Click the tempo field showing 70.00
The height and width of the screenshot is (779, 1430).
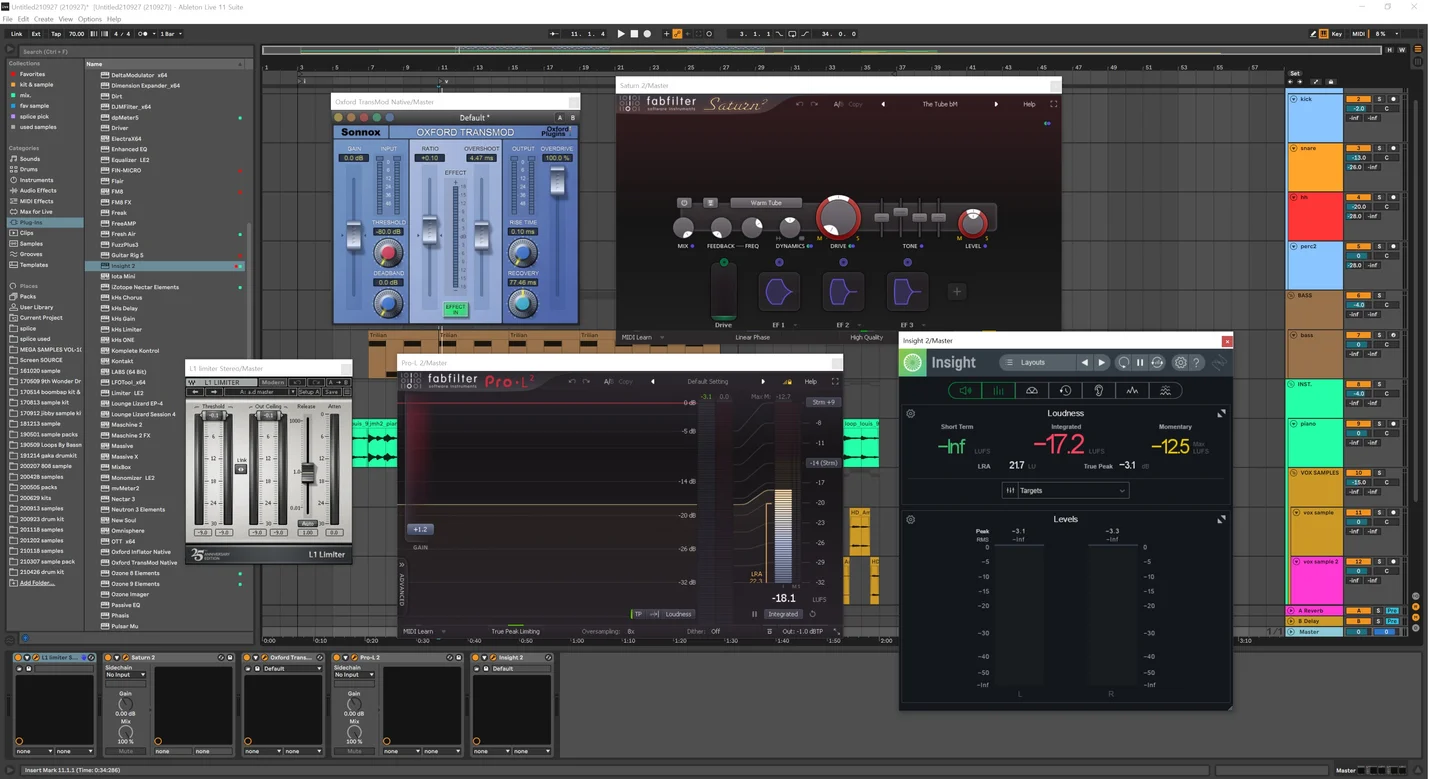coord(77,34)
